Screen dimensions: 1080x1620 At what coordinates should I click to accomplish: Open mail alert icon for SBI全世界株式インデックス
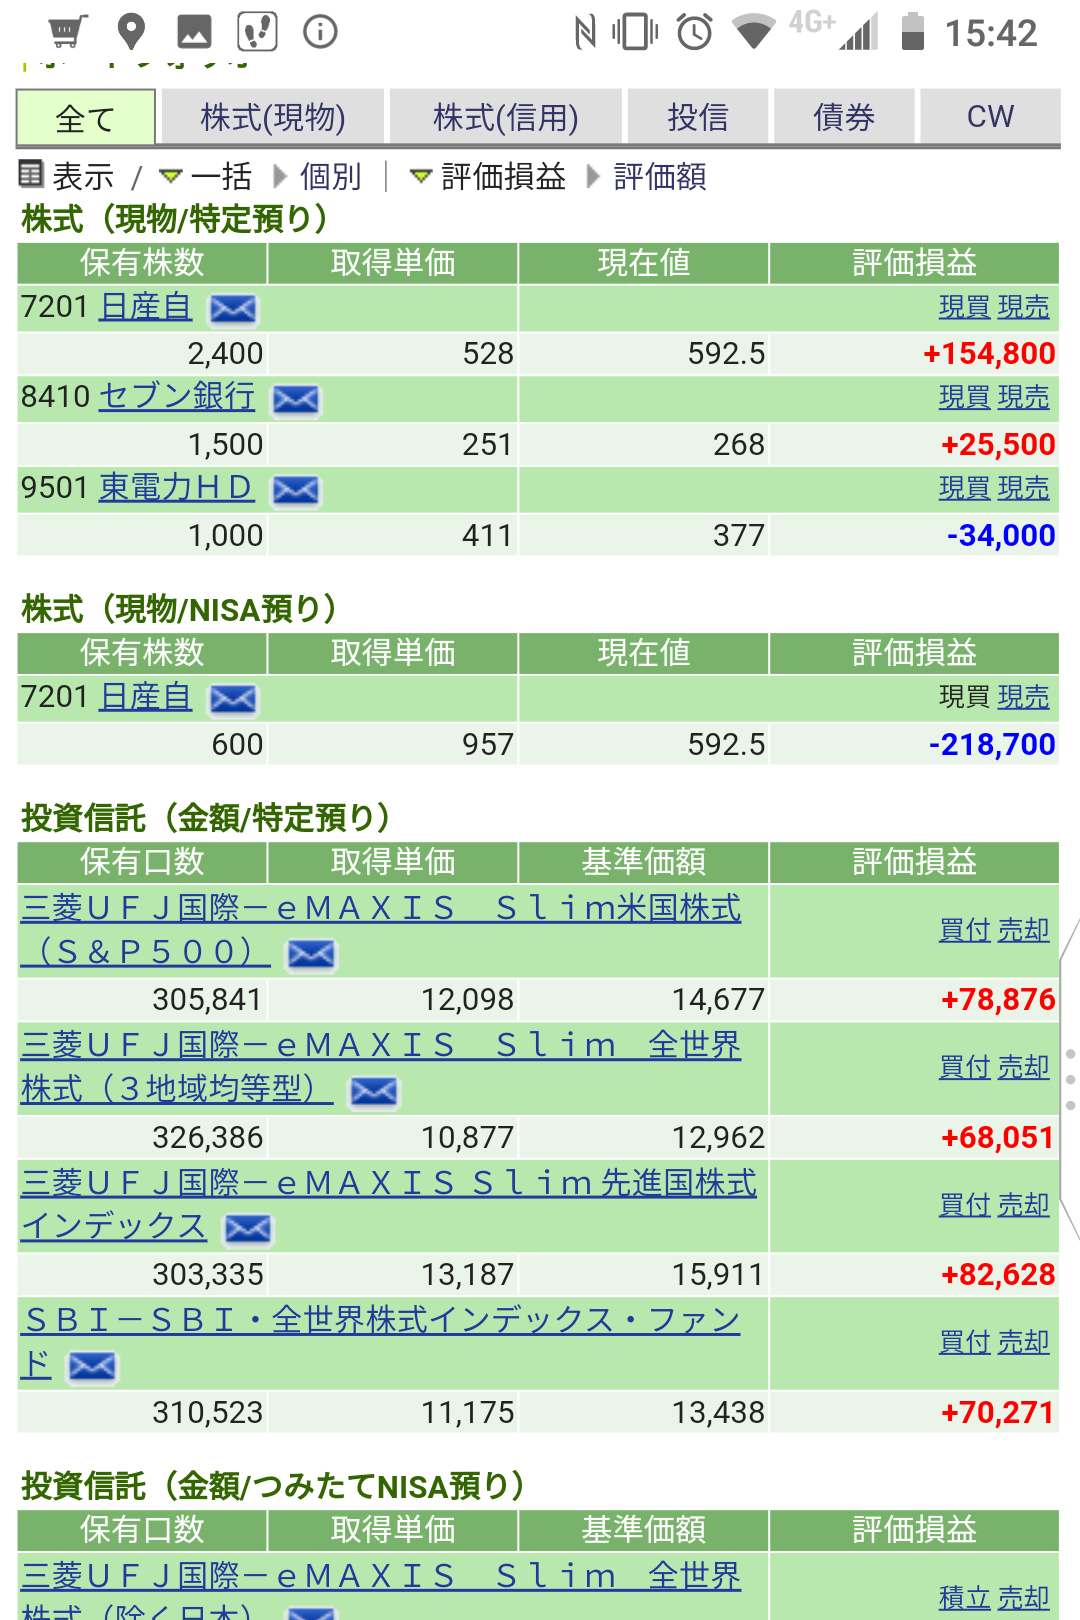pos(92,1366)
